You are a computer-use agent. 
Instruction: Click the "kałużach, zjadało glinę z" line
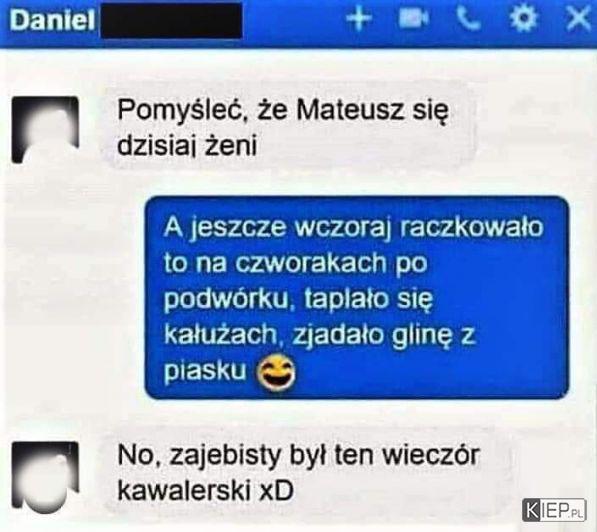coord(320,335)
